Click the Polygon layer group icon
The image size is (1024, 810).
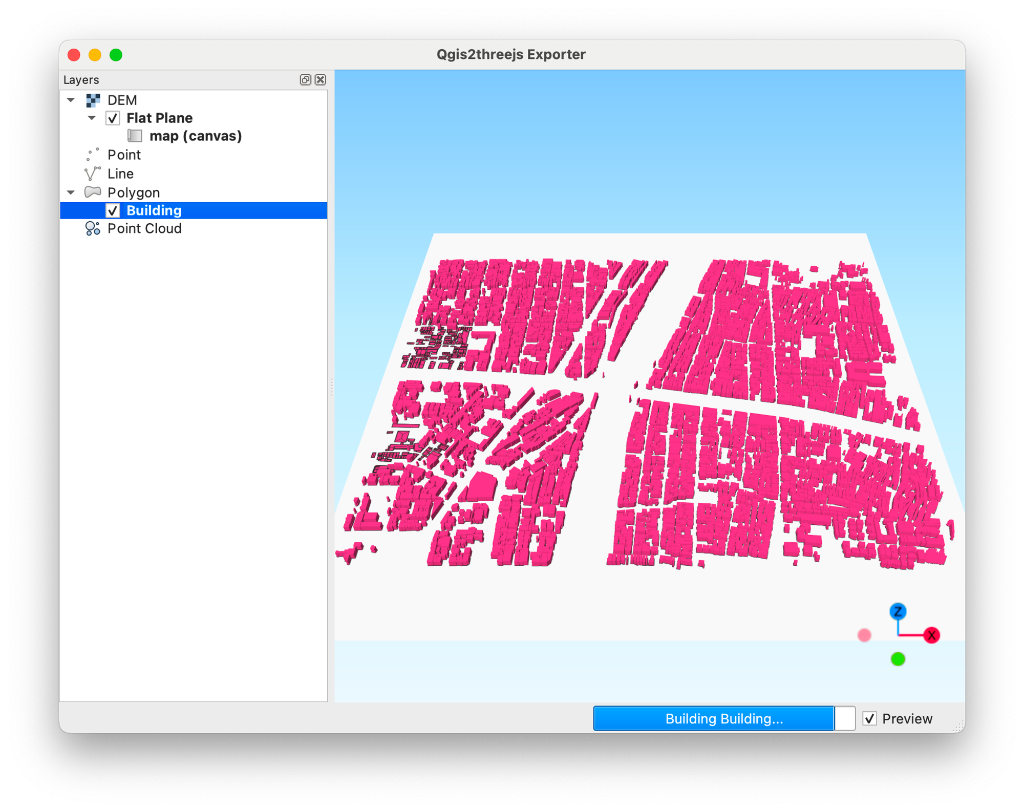[93, 192]
